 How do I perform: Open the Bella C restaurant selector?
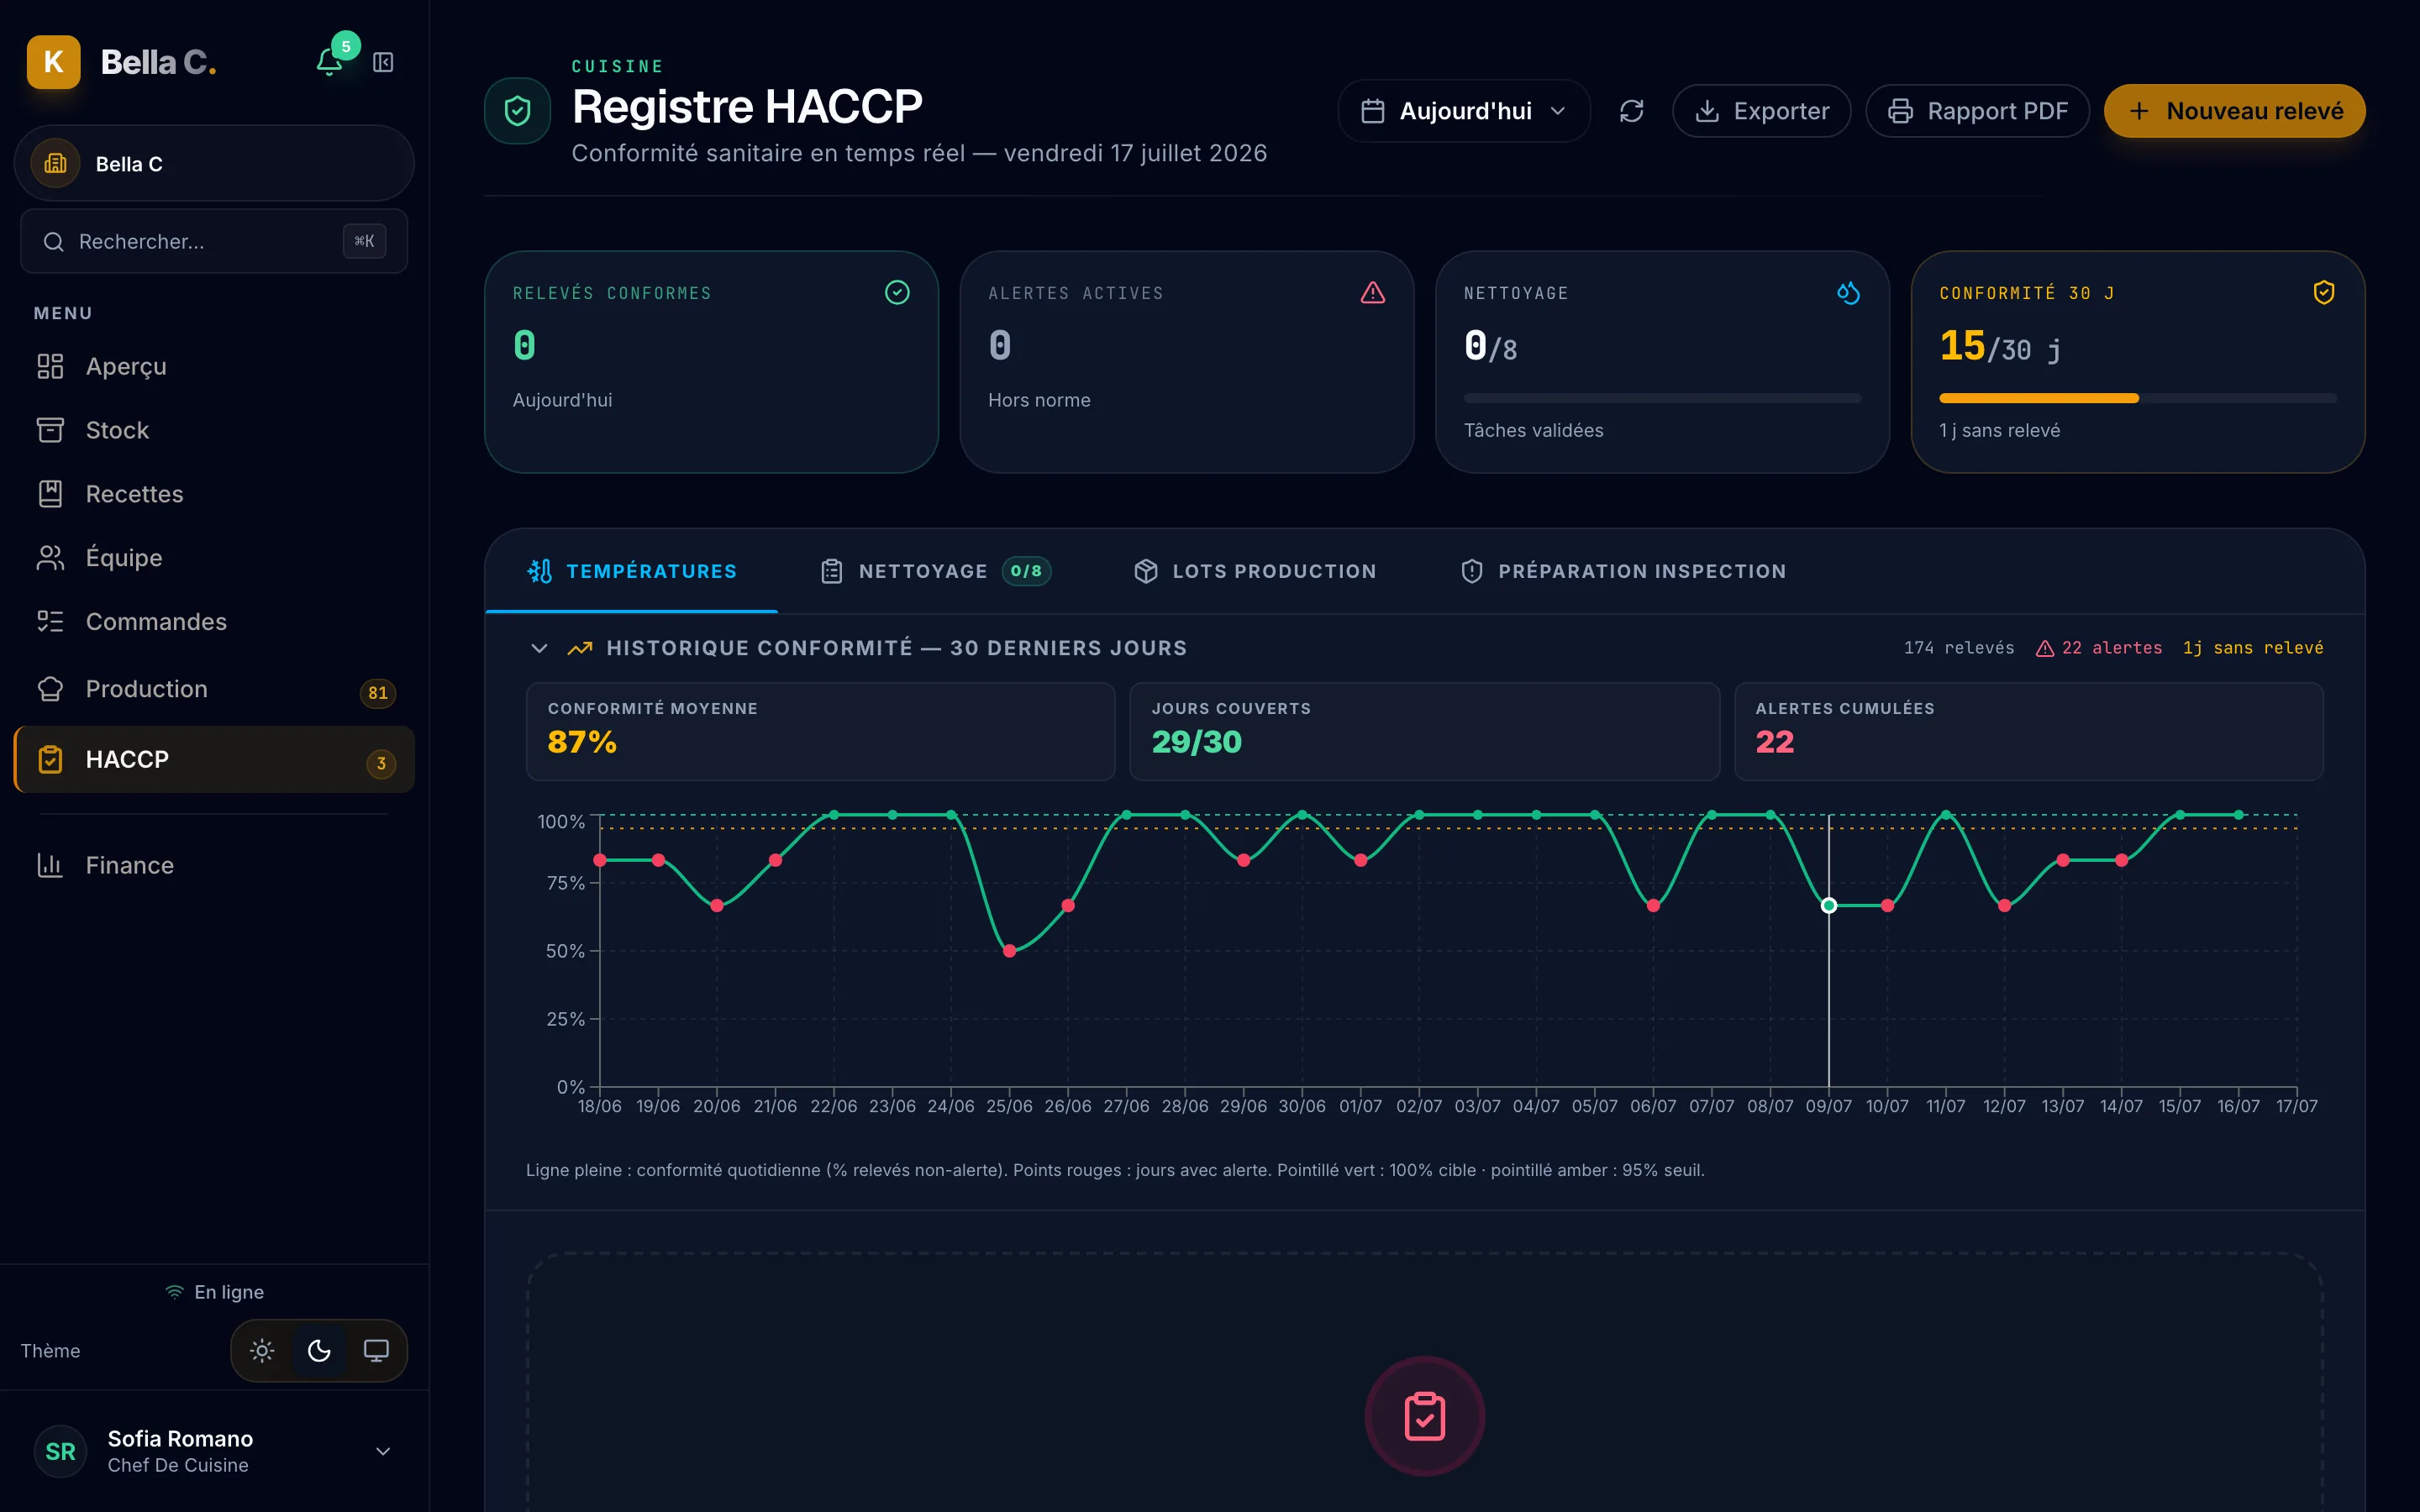coord(214,163)
